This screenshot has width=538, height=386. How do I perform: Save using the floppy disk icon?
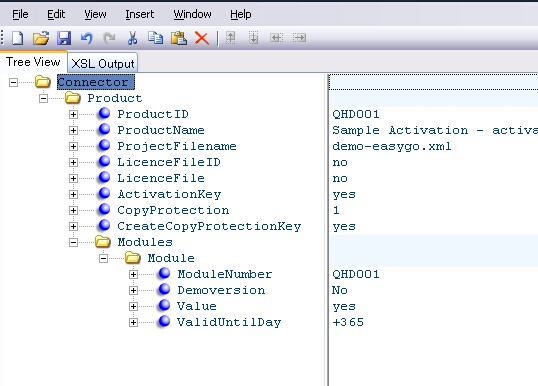64,38
